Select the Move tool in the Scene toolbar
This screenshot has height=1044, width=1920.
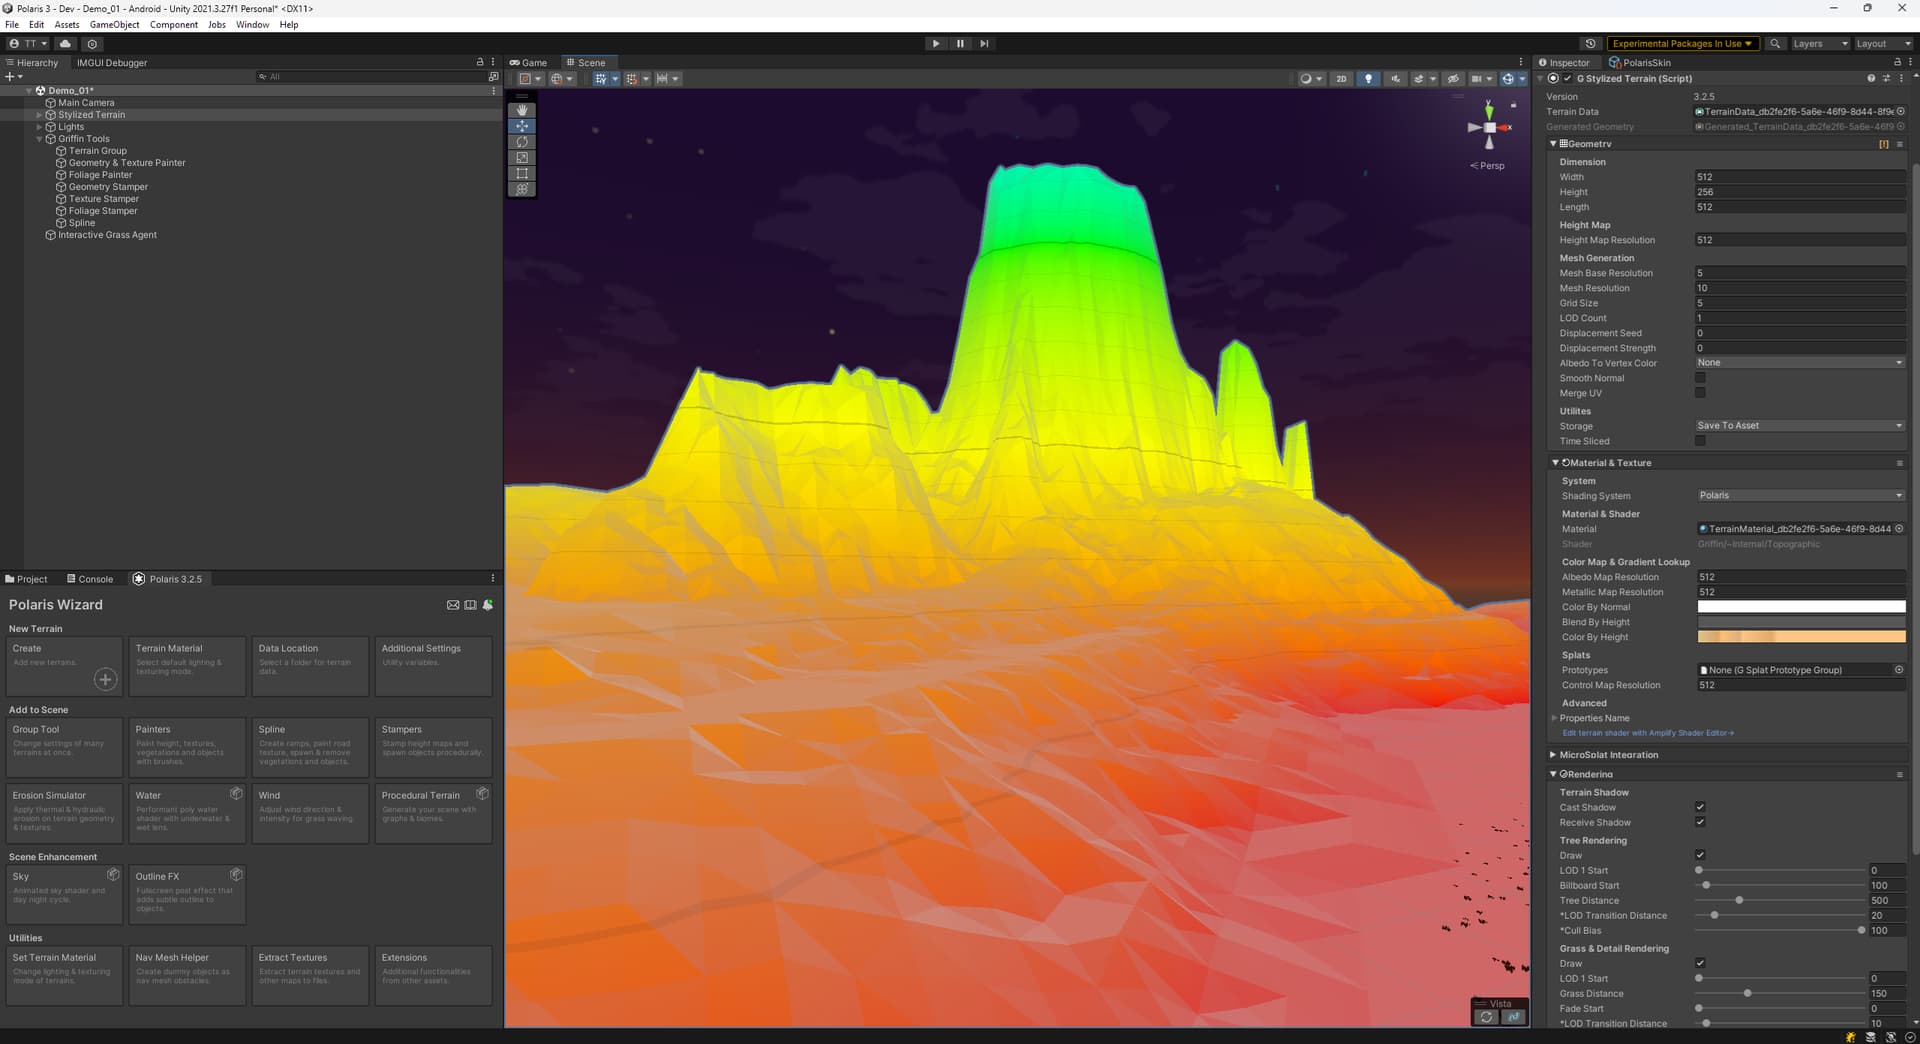(522, 126)
